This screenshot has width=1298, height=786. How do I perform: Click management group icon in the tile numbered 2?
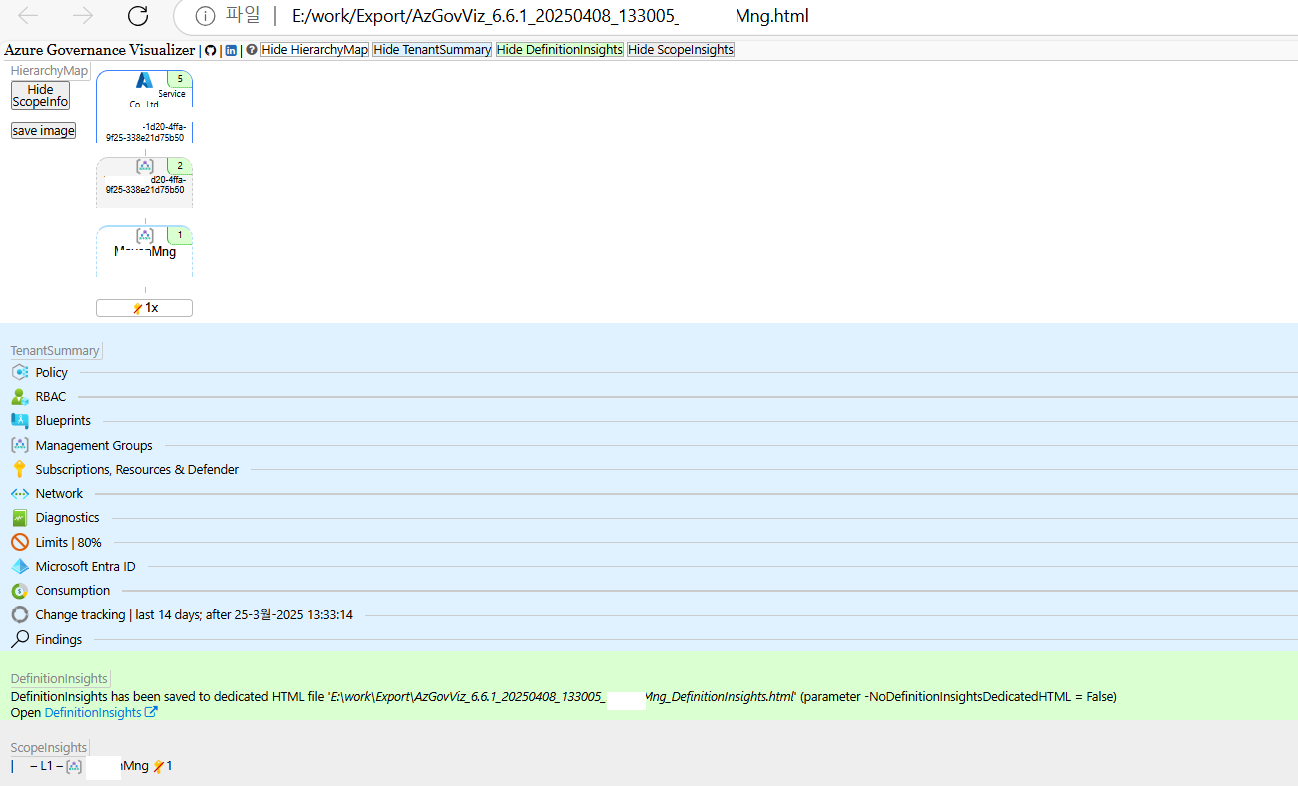[x=145, y=166]
